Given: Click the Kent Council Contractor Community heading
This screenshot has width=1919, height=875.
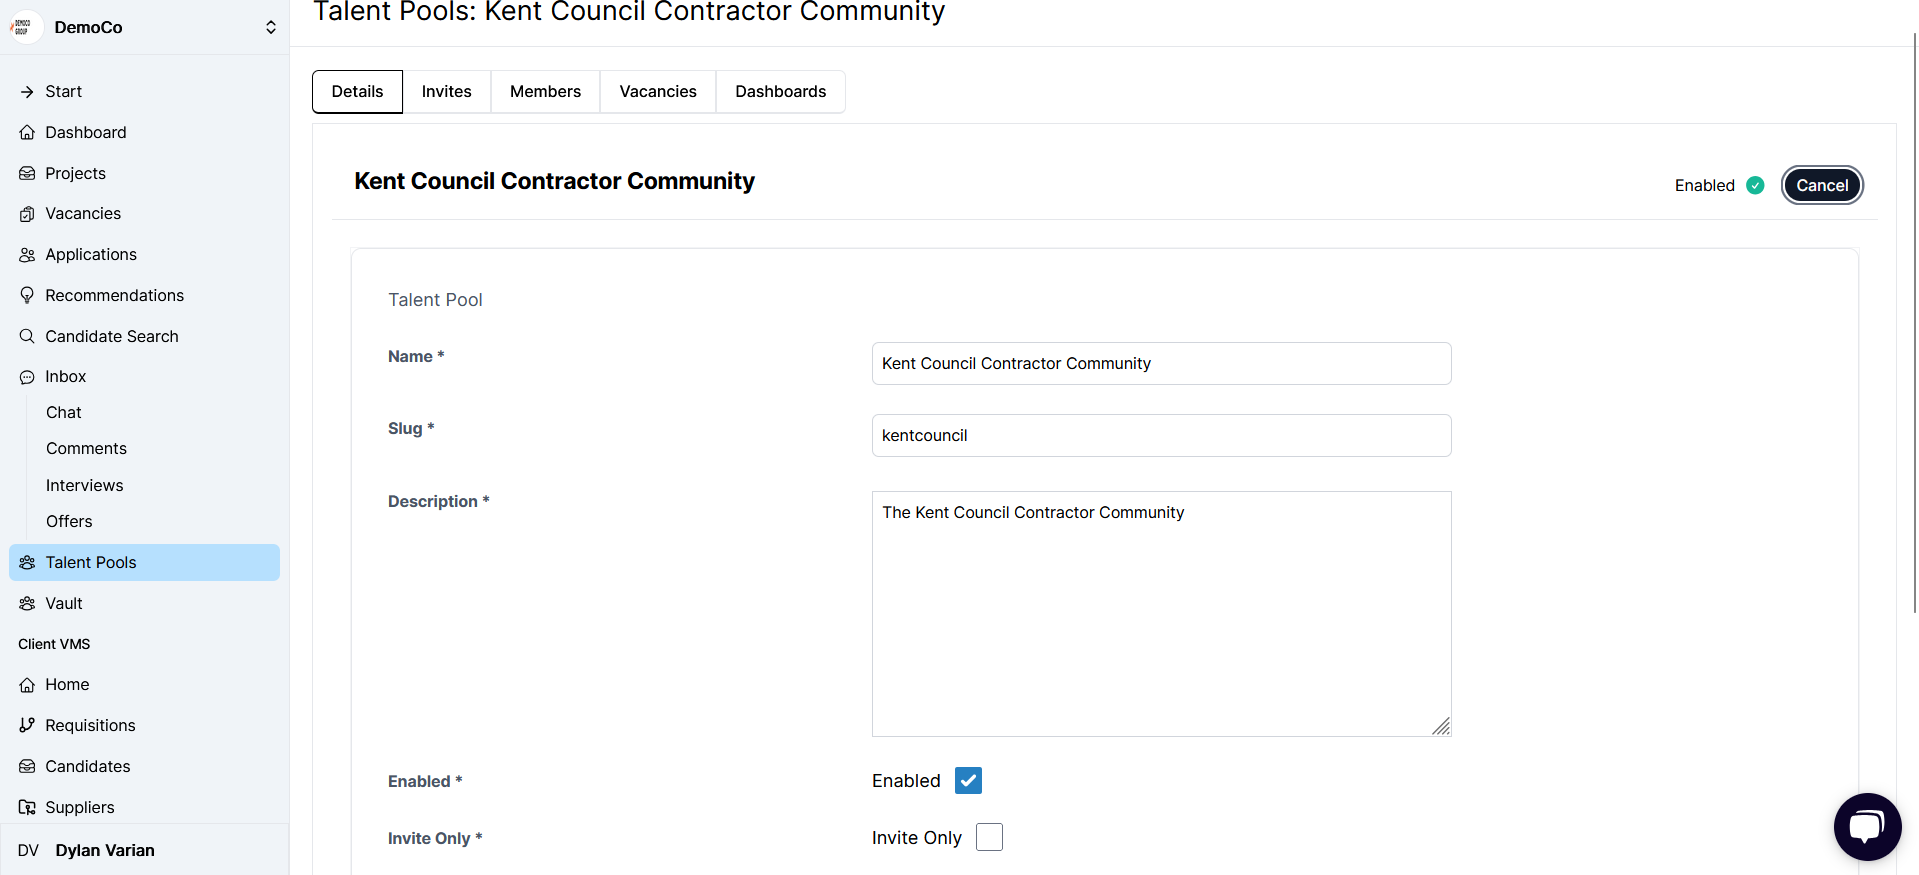Looking at the screenshot, I should point(554,181).
